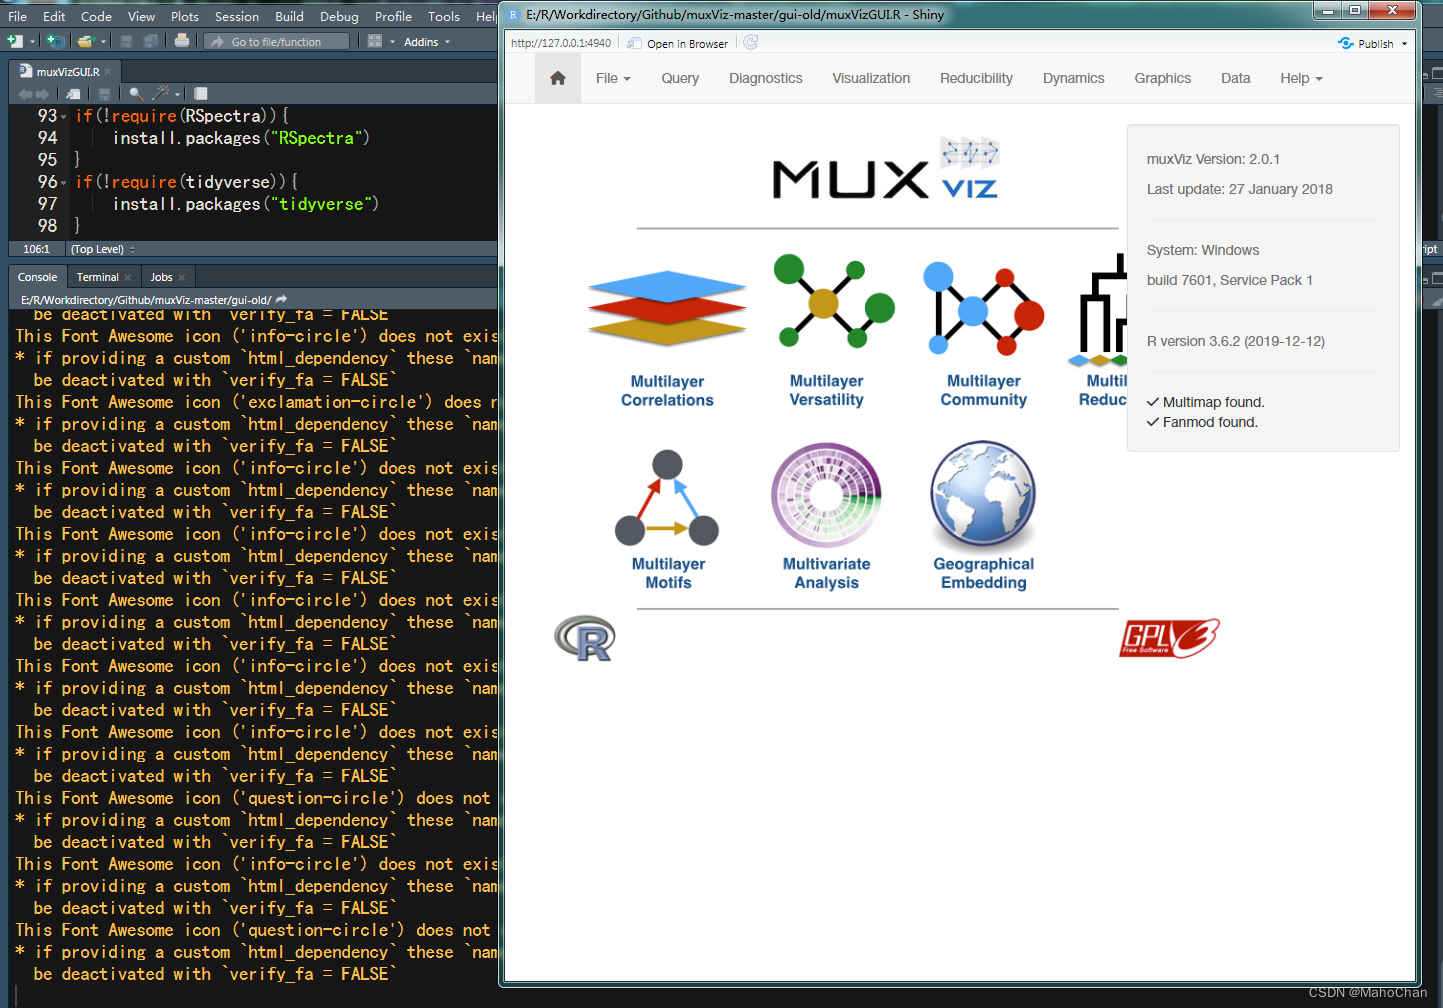Click the R logo at the page bottom

pyautogui.click(x=585, y=638)
